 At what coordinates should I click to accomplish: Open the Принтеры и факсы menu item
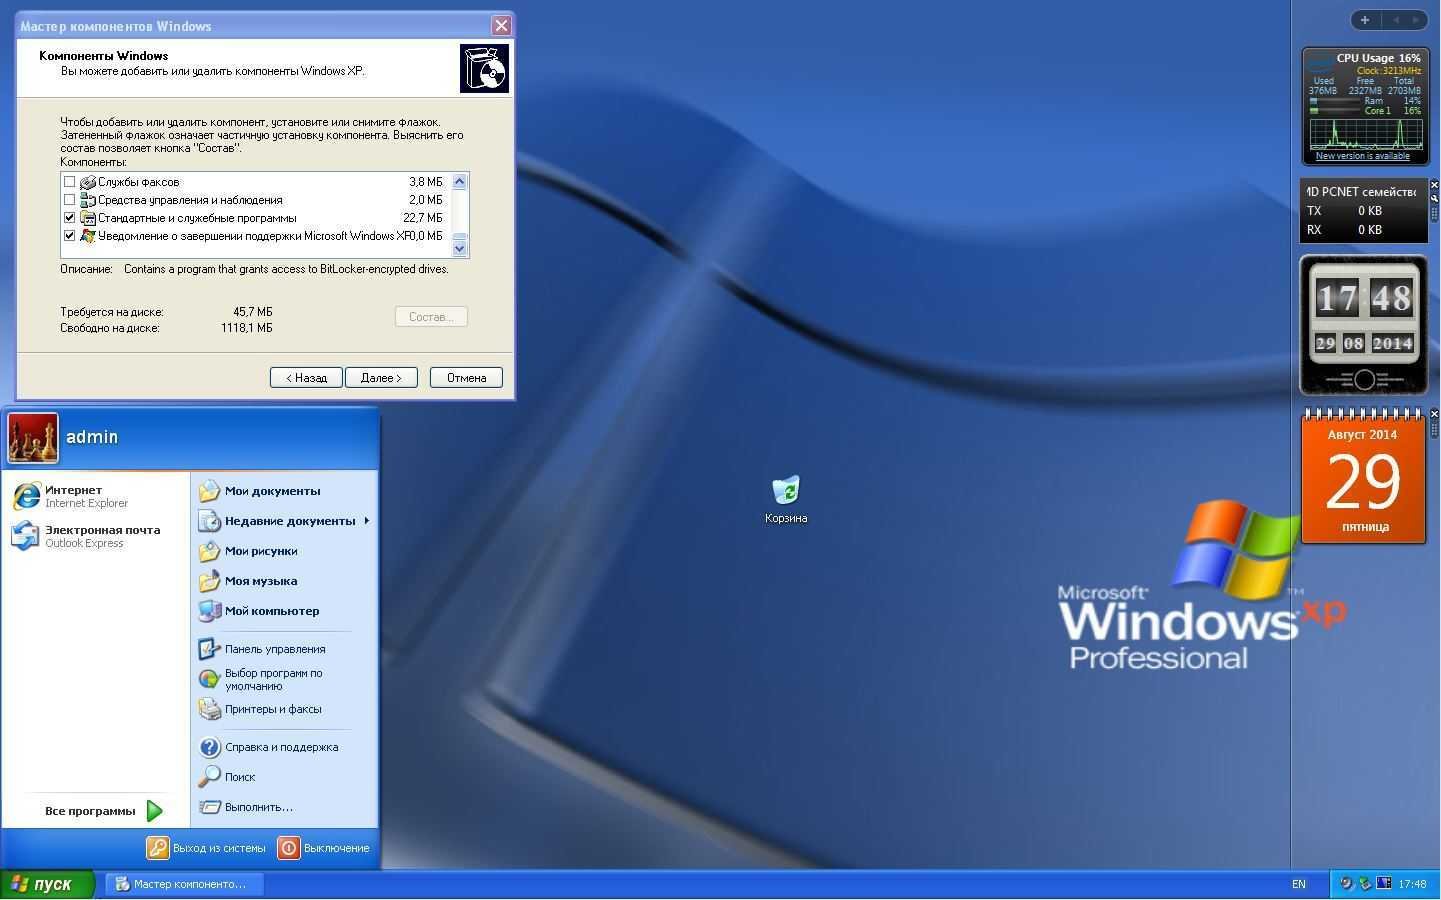285,709
